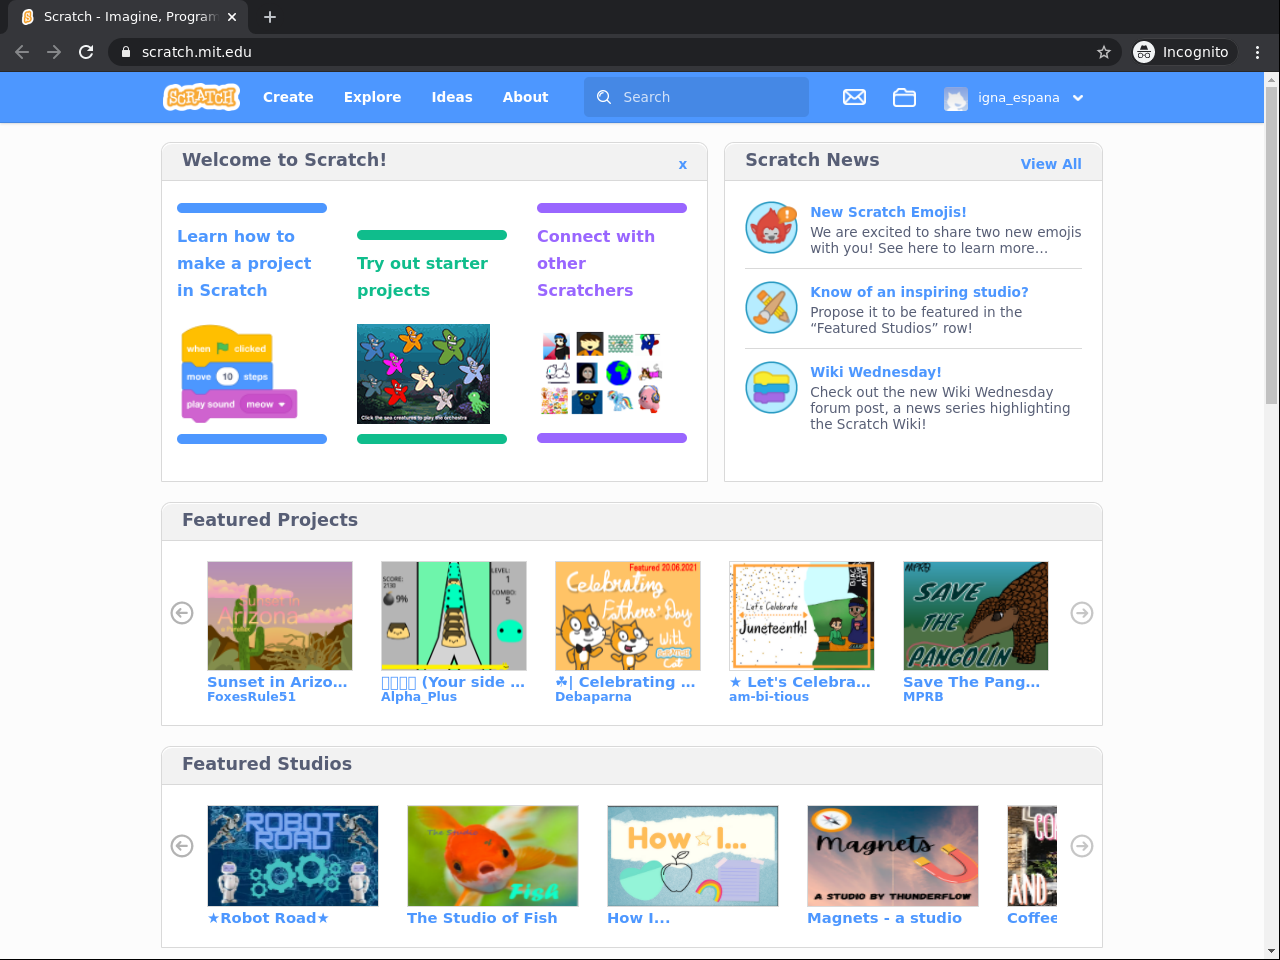This screenshot has height=960, width=1280.
Task: Click the ★Robot Road★ studio title
Action: pyautogui.click(x=268, y=918)
